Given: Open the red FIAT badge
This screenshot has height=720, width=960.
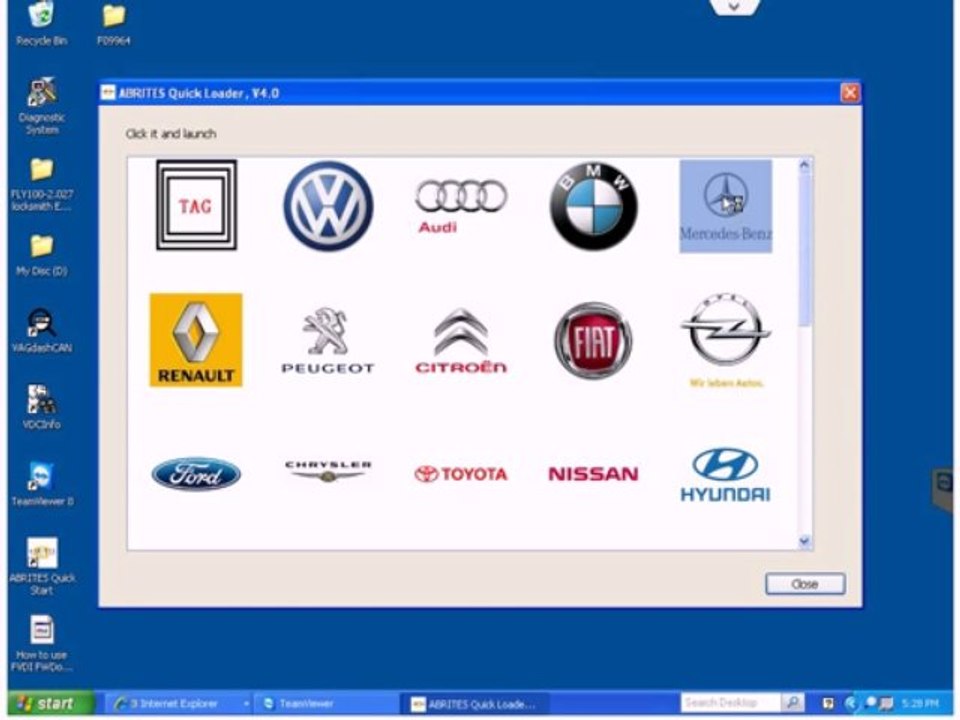Looking at the screenshot, I should click(x=593, y=340).
